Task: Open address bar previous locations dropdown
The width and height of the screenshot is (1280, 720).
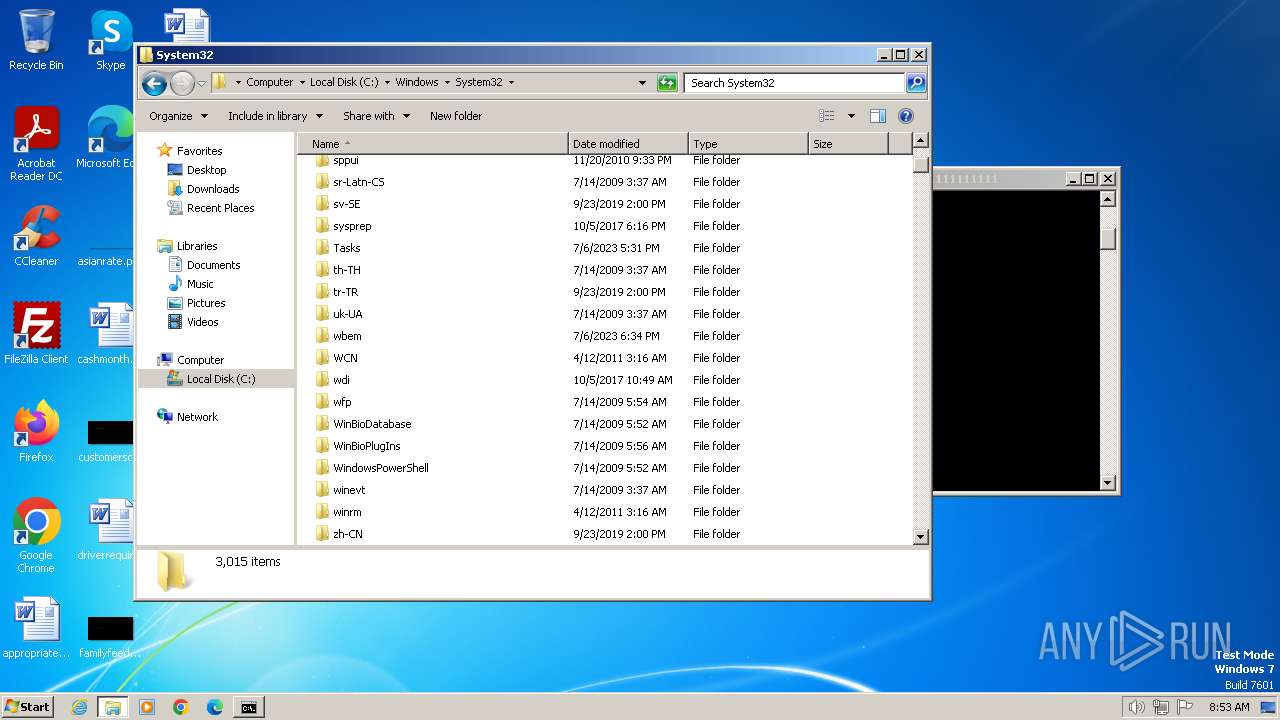Action: 642,83
